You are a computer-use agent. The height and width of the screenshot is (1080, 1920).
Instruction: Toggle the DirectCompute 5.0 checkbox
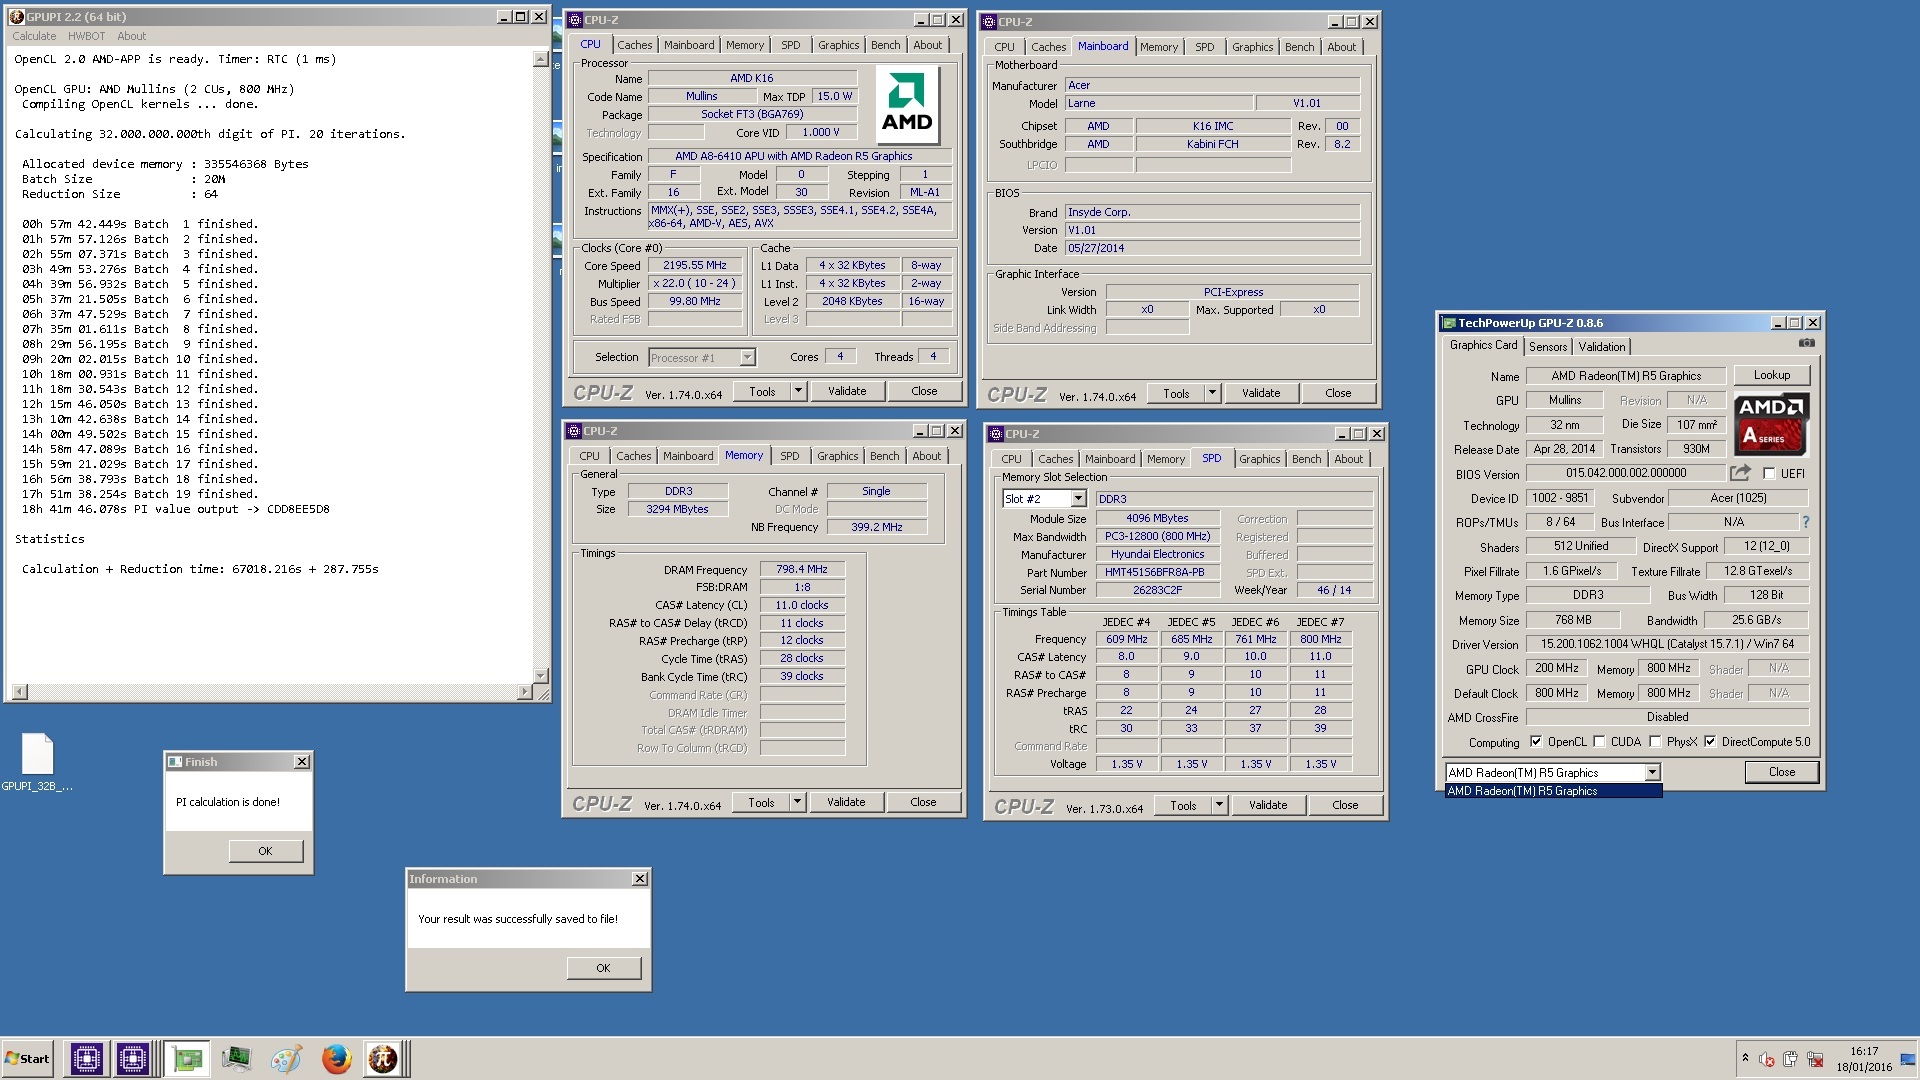1710,742
